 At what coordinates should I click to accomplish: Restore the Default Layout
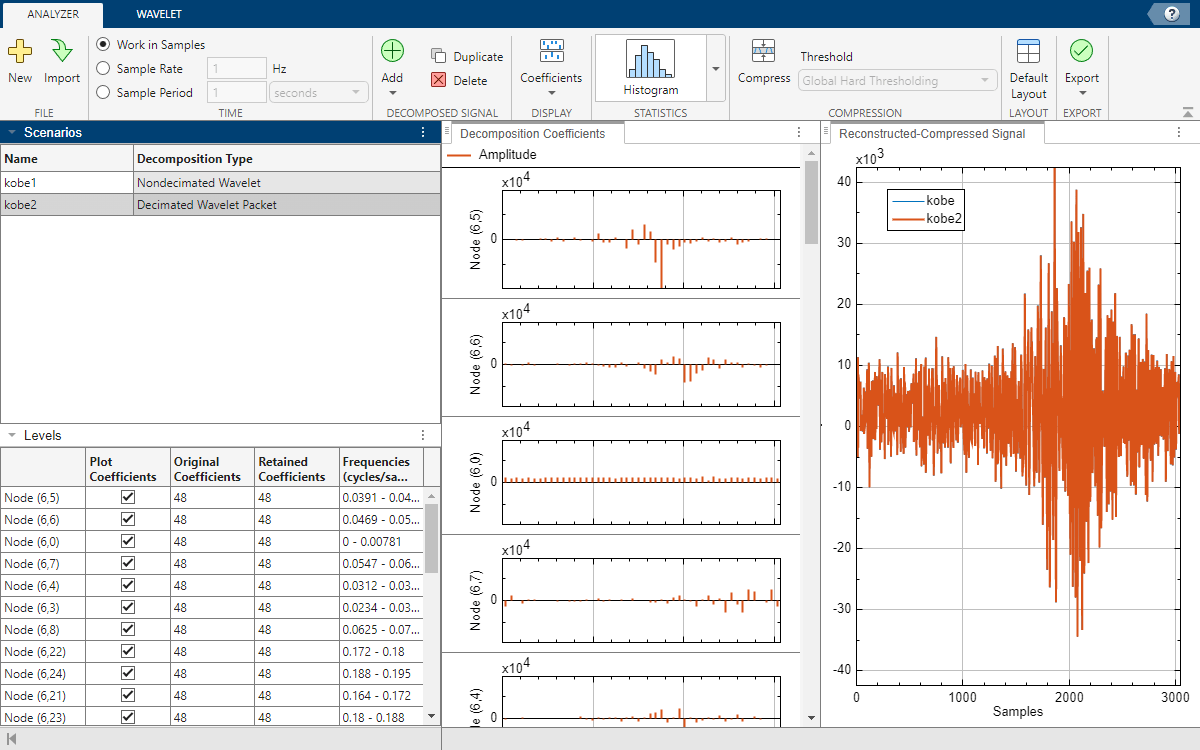point(1028,52)
